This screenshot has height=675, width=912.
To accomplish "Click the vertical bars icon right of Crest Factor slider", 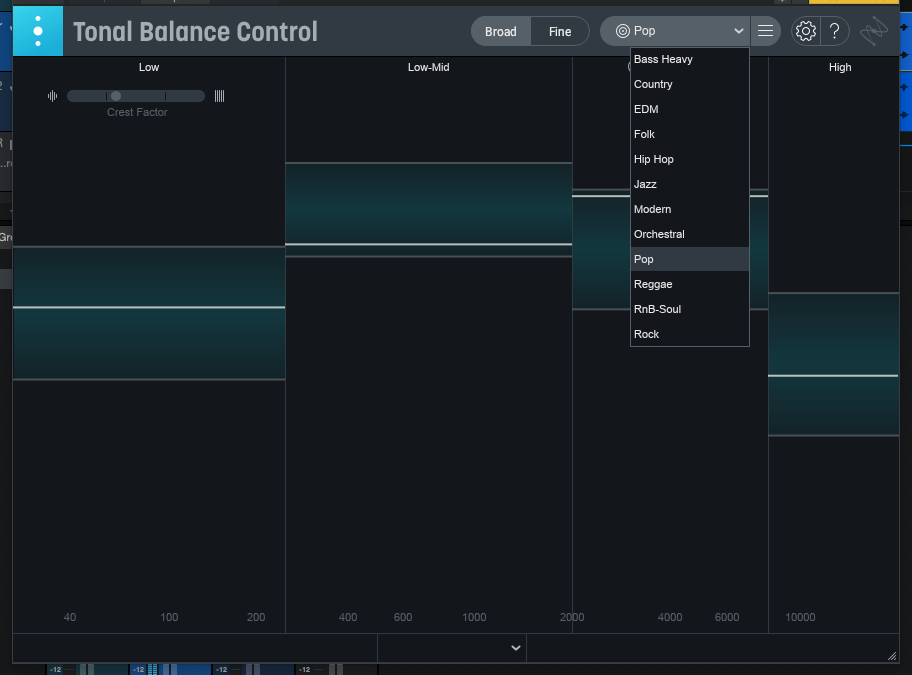I will pyautogui.click(x=219, y=95).
